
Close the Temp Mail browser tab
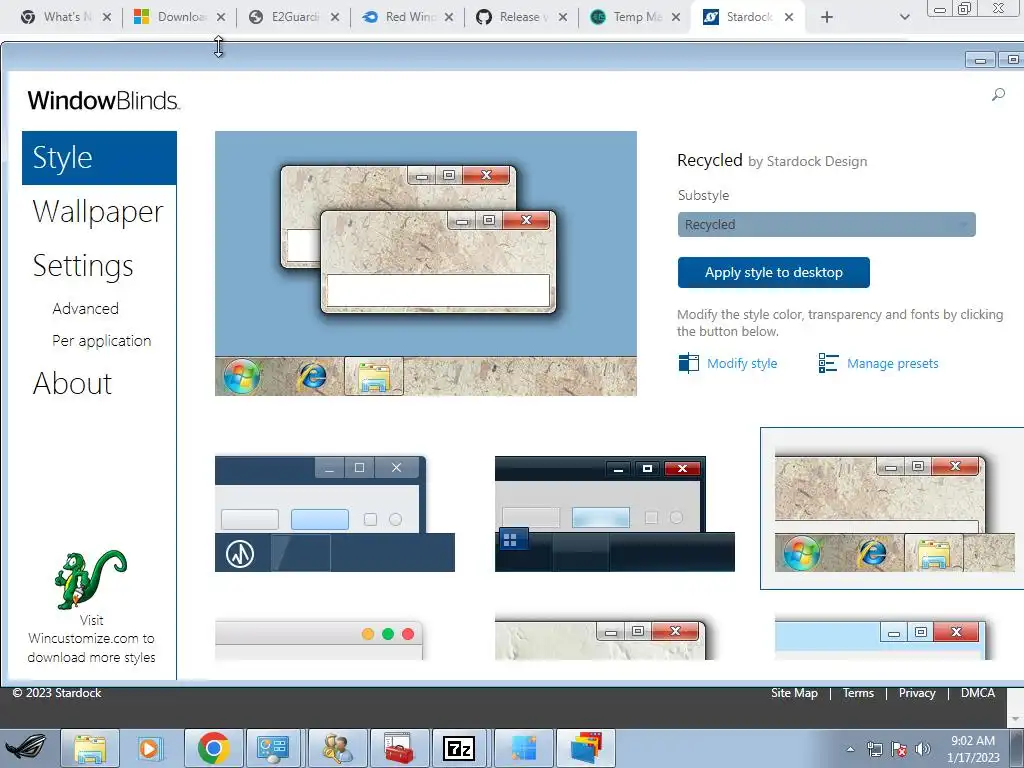676,17
